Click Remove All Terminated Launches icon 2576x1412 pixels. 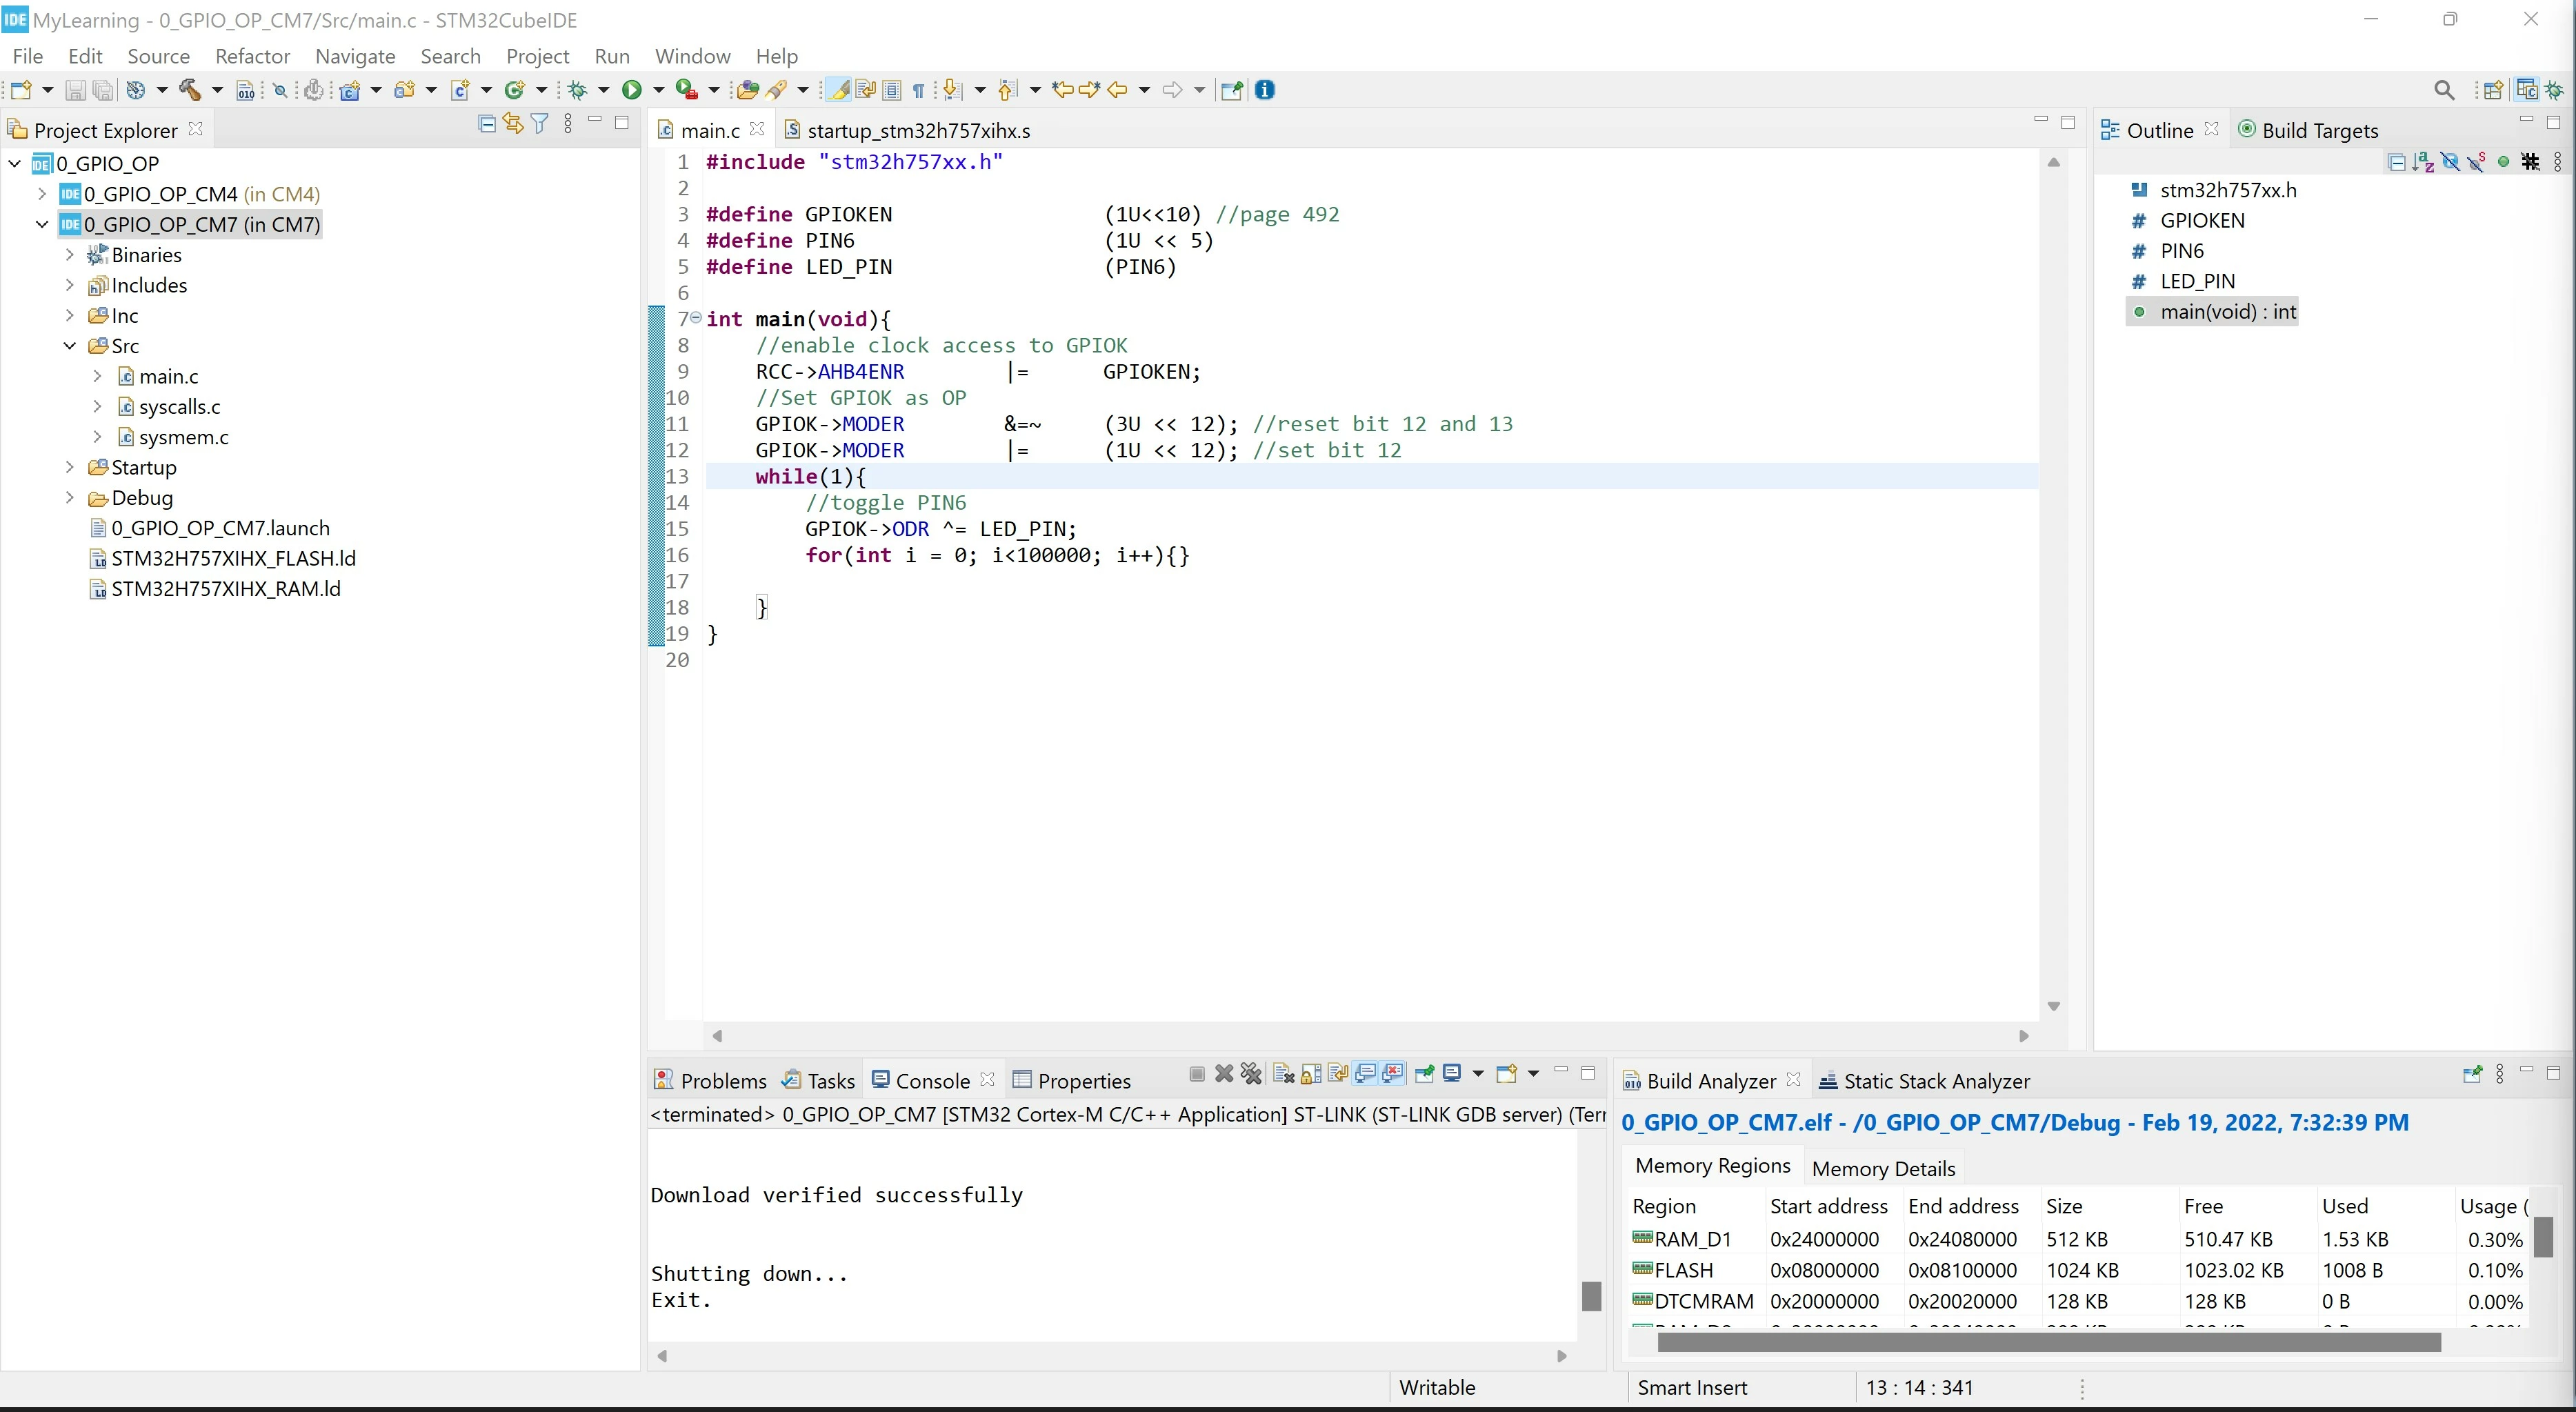[1251, 1074]
